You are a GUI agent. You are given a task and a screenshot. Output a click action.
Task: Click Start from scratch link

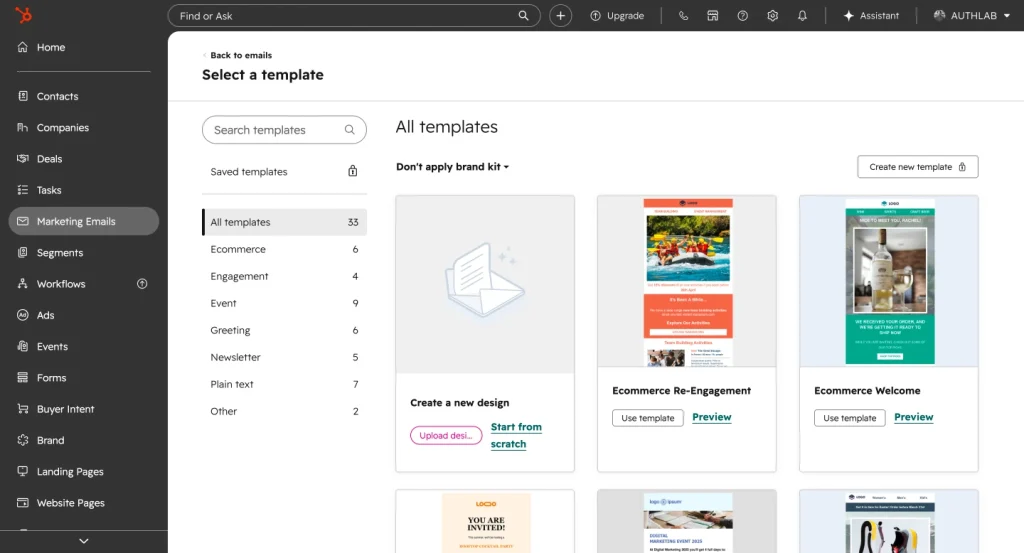coord(516,435)
